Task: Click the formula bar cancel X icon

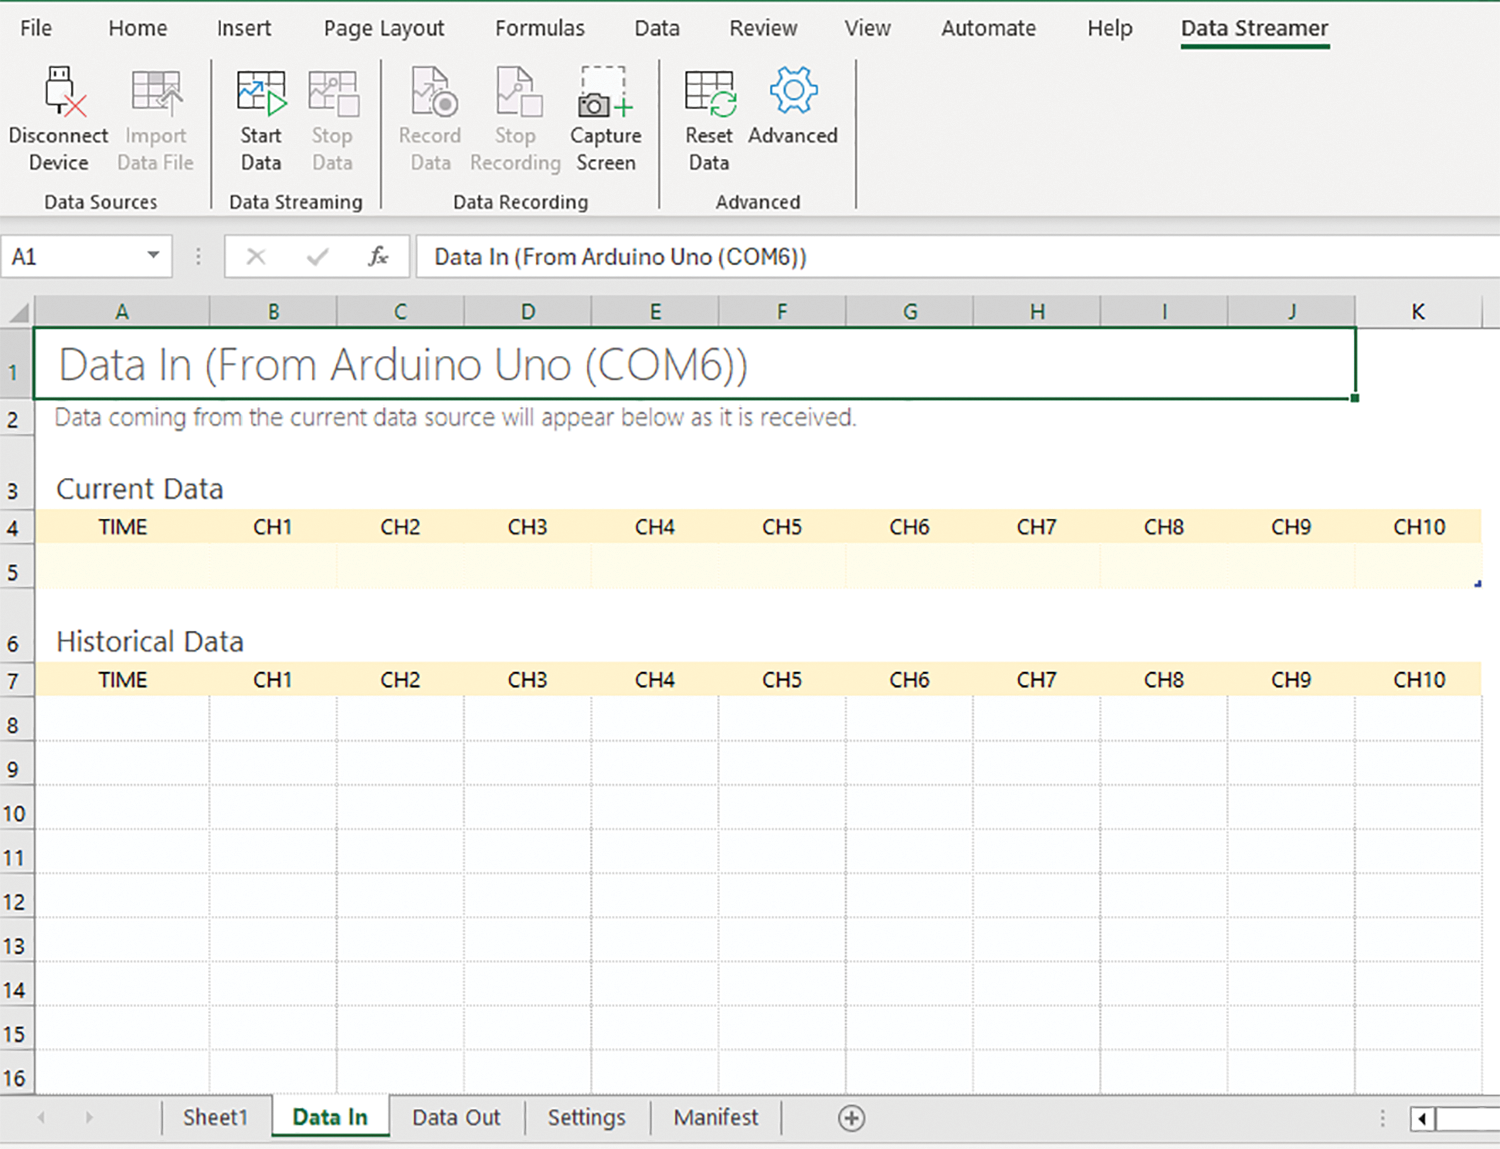Action: click(x=256, y=257)
